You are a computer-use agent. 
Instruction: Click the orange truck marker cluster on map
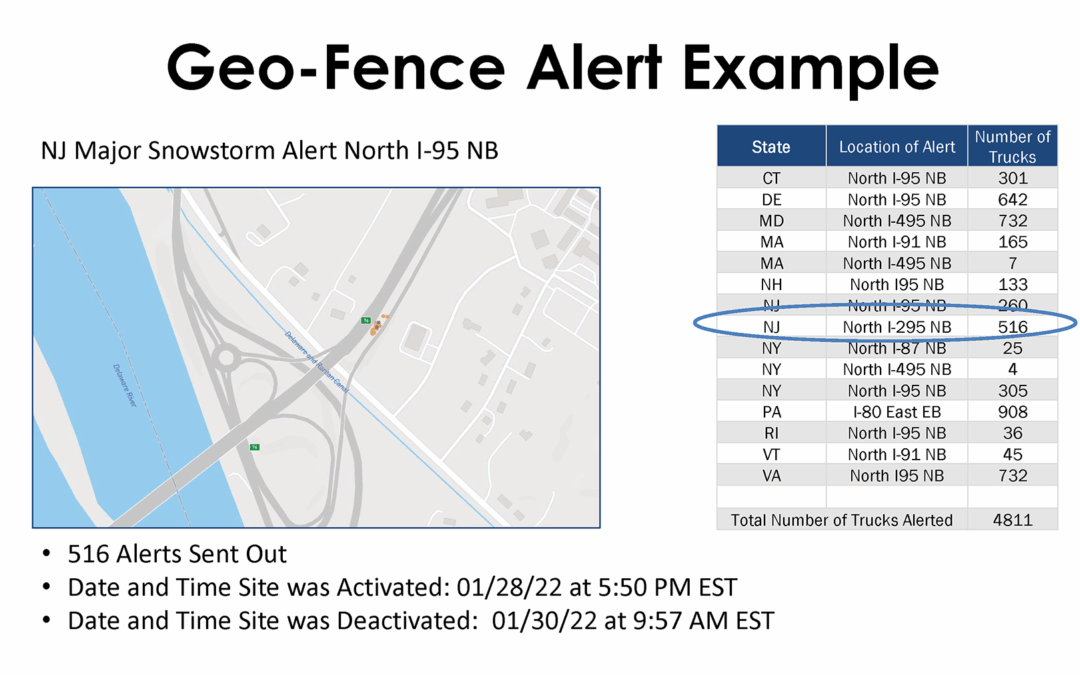pyautogui.click(x=378, y=326)
